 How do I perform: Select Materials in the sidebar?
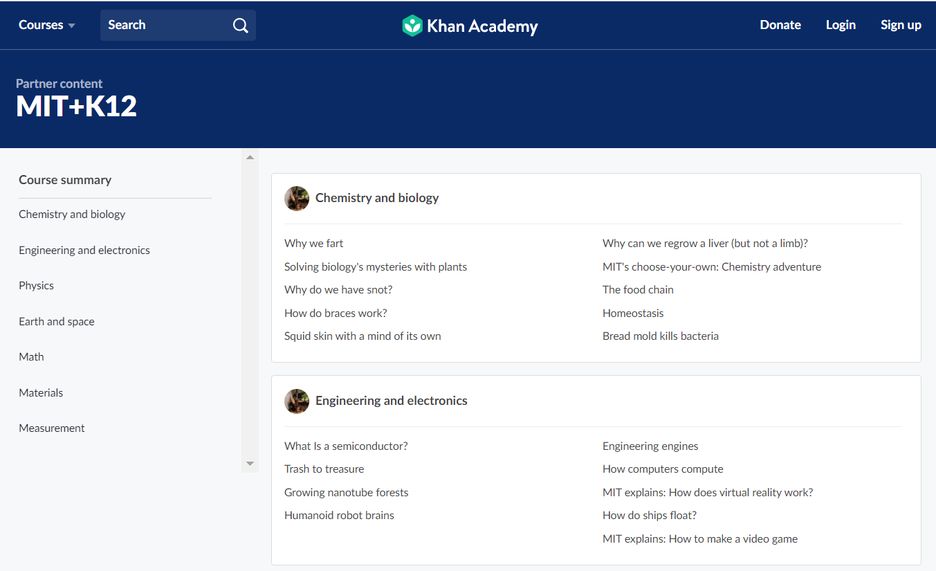(41, 393)
